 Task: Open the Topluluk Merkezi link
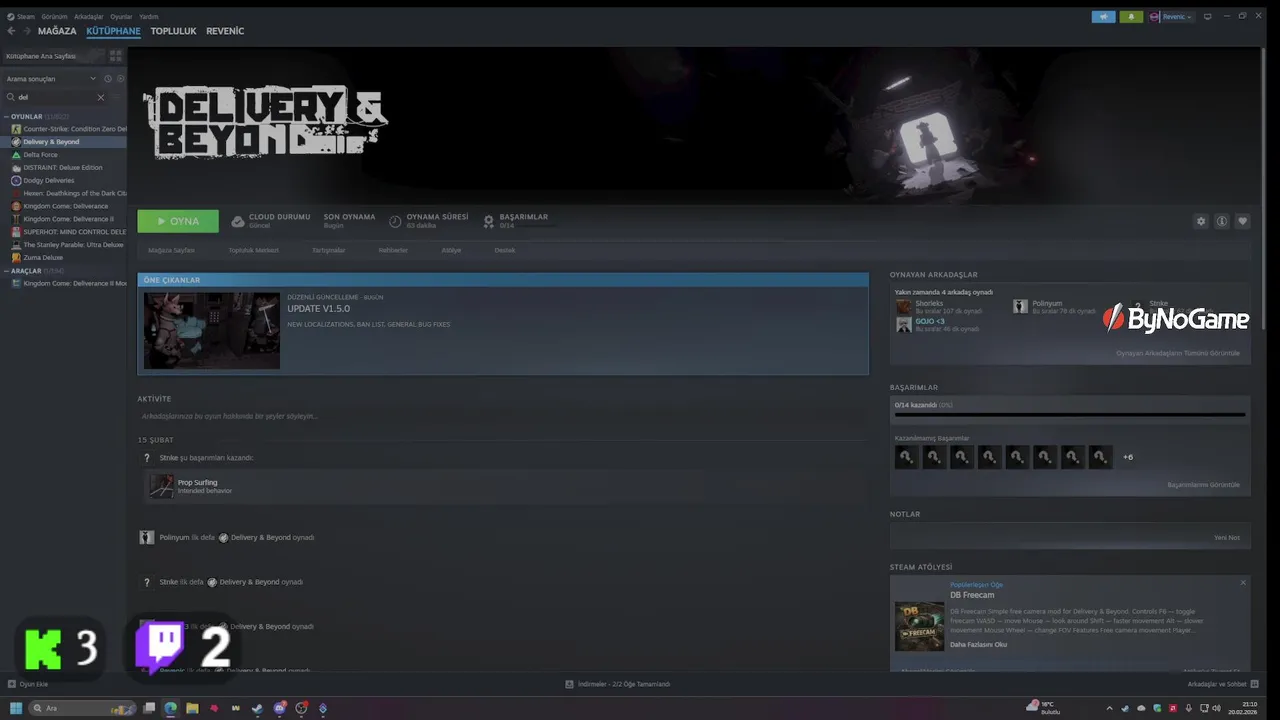(253, 250)
